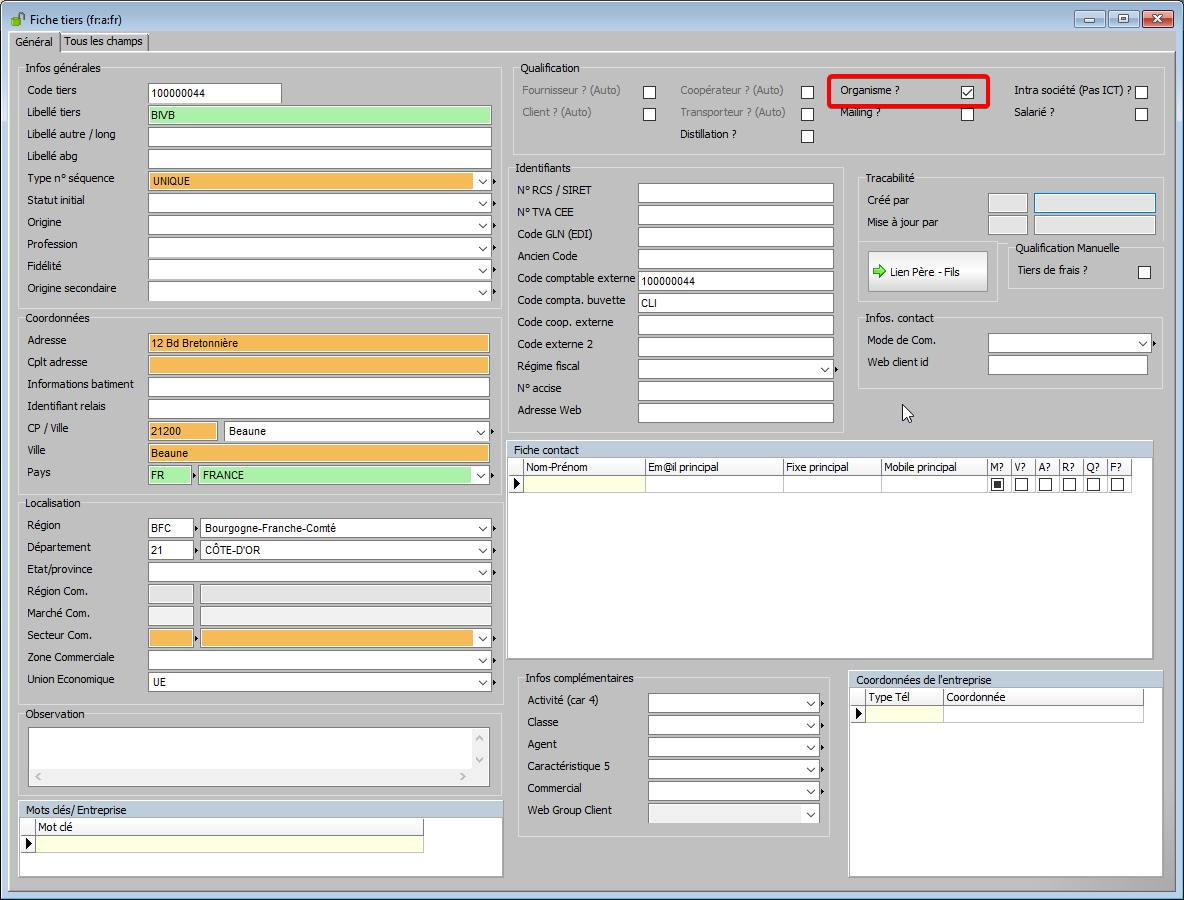Enable the Mailing ? checkbox
Image resolution: width=1184 pixels, height=900 pixels.
coord(967,114)
